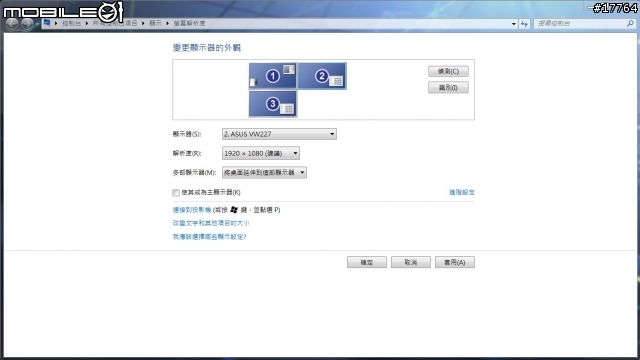Image resolution: width=640 pixels, height=360 pixels.
Task: Expand the breadcrumb arrow after 控制台
Action: point(87,23)
